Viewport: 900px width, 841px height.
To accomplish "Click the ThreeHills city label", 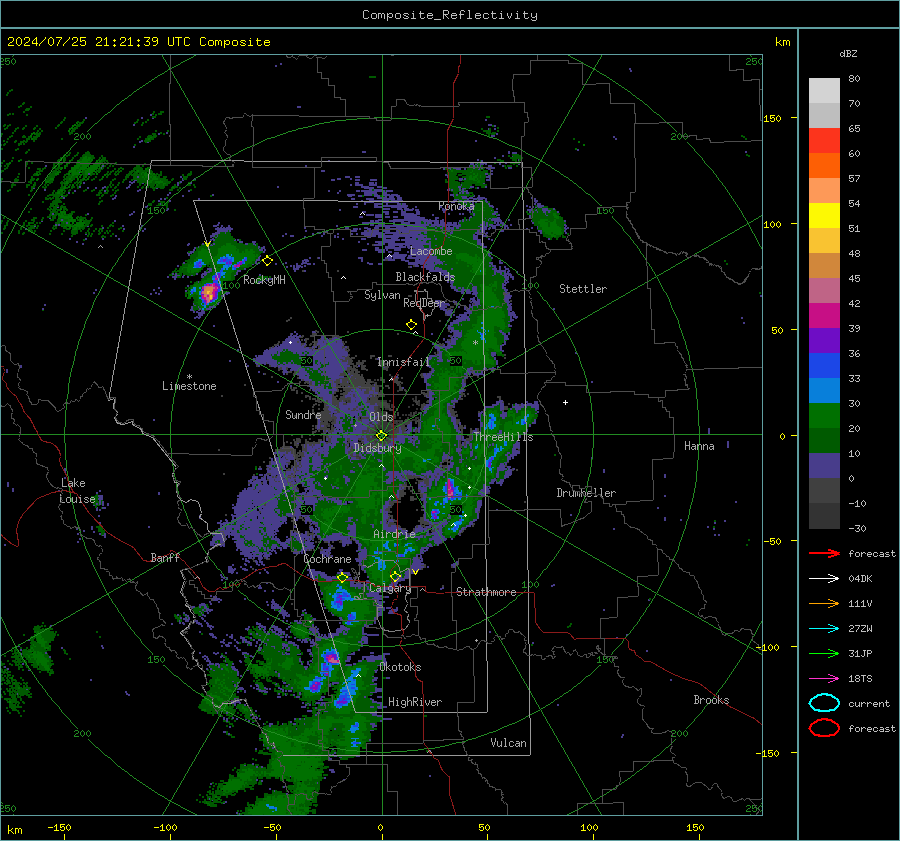I will [x=503, y=437].
